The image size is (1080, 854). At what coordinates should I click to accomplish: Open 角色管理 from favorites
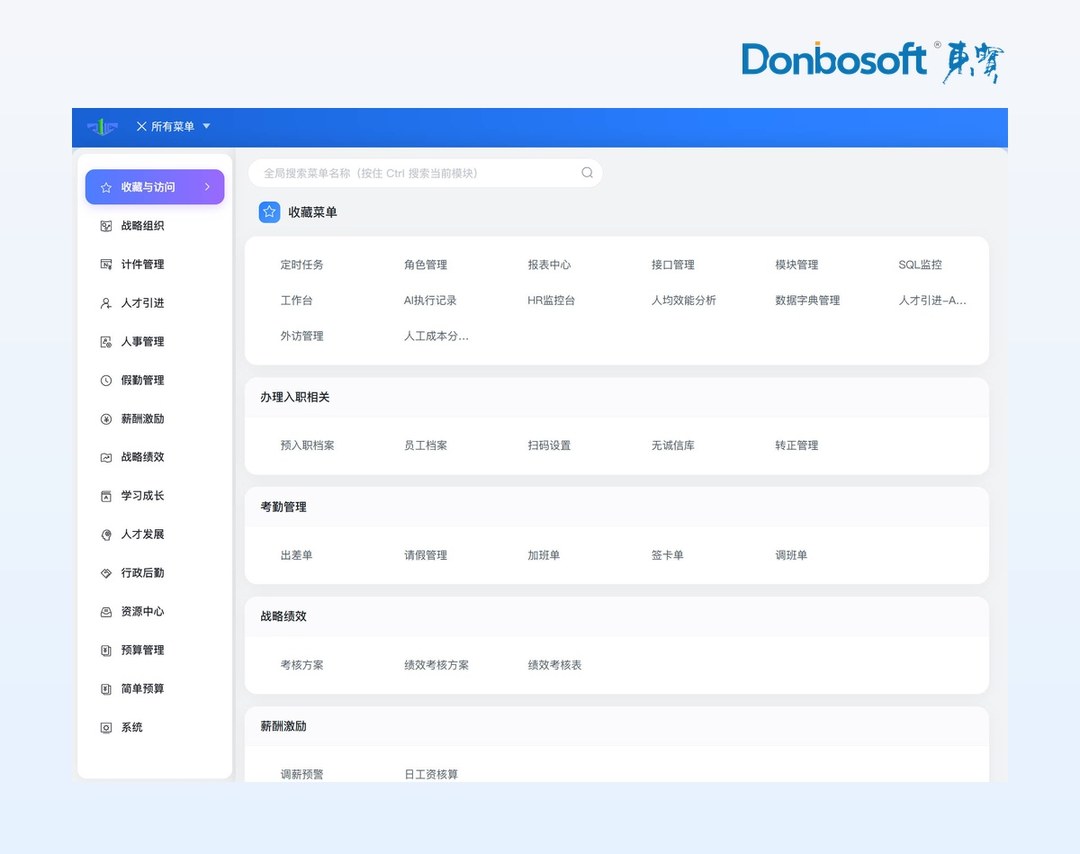[x=426, y=264]
